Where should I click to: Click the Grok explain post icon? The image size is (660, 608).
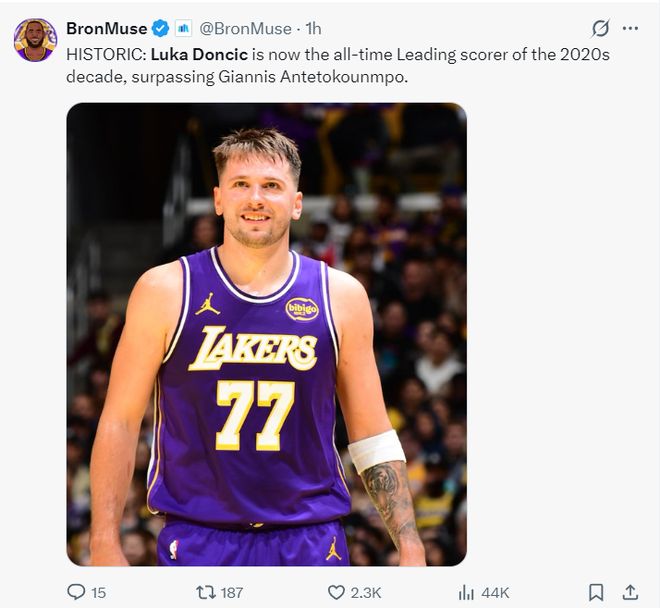point(600,28)
